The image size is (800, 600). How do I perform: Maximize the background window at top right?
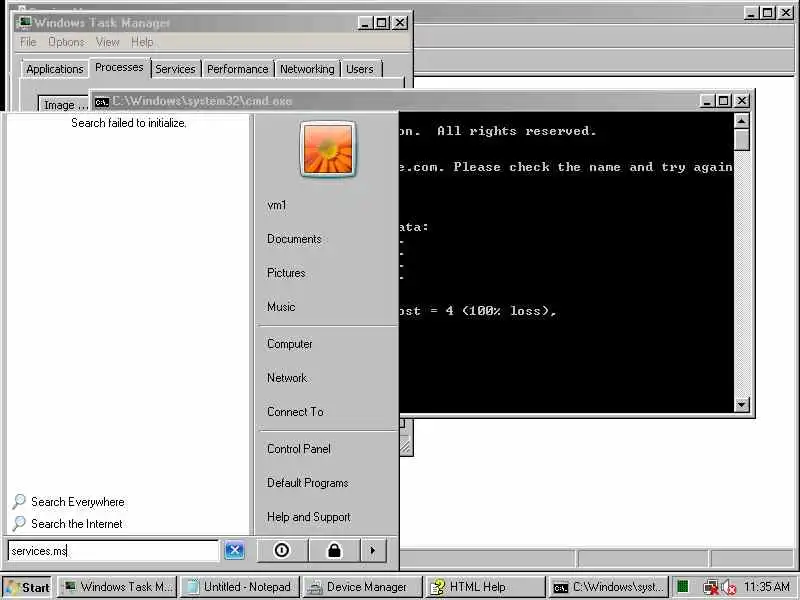(x=768, y=13)
